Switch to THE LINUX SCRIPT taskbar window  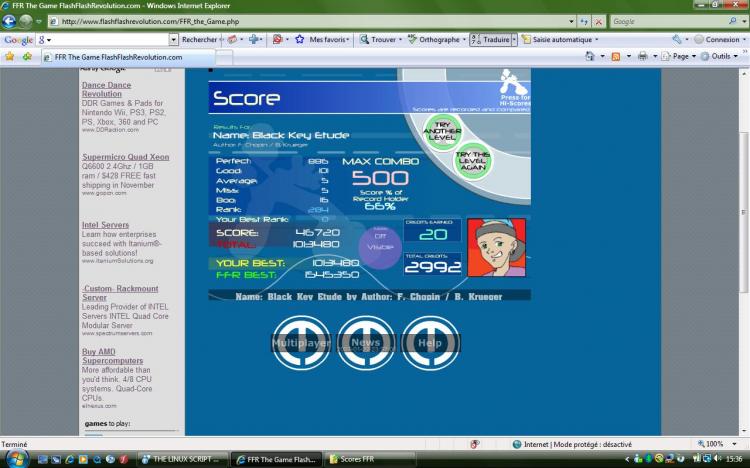181,459
